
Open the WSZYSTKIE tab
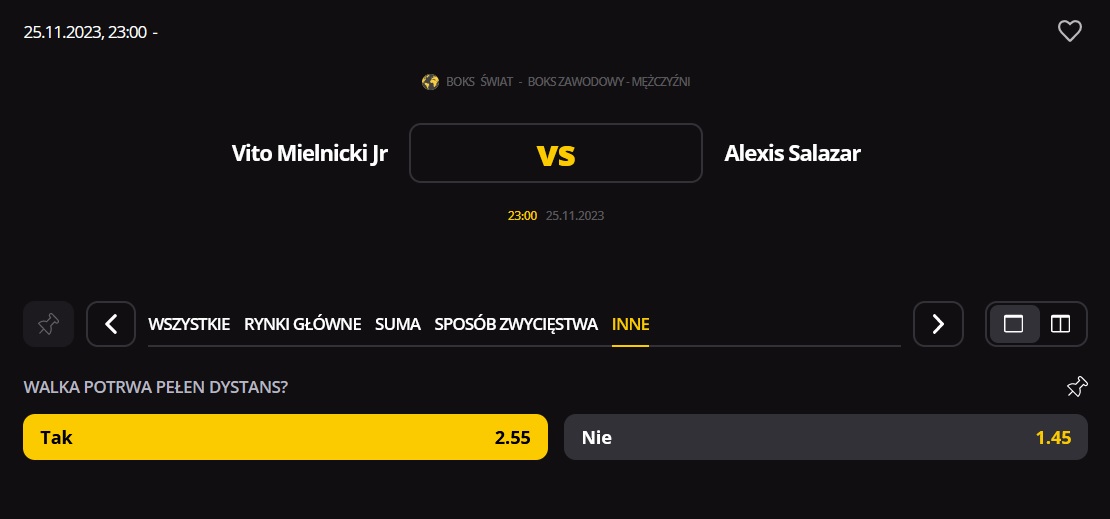click(189, 324)
